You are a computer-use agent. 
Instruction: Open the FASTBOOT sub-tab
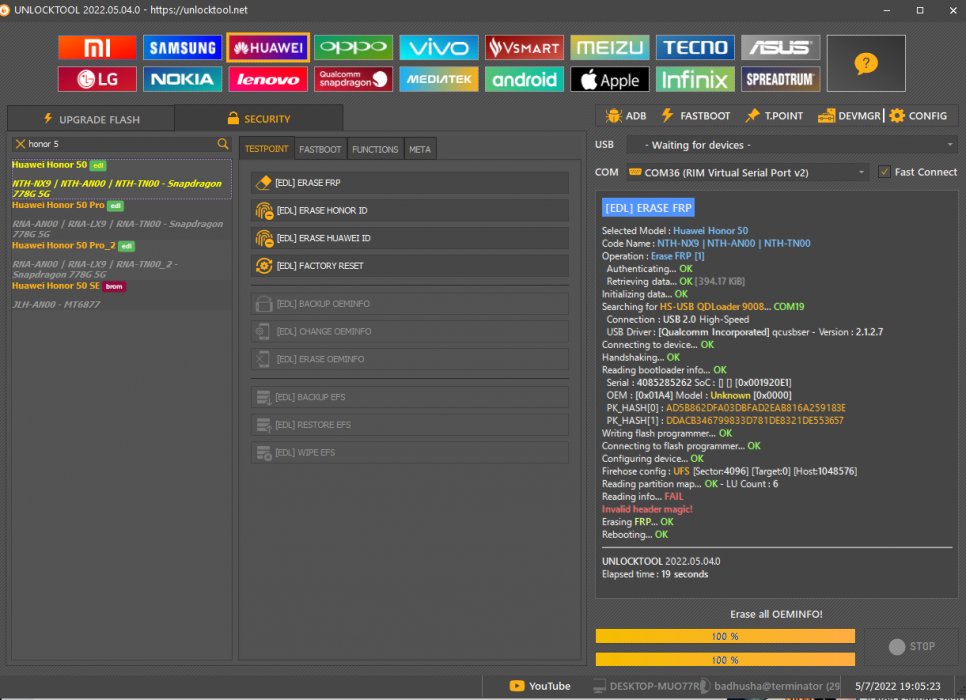point(320,150)
